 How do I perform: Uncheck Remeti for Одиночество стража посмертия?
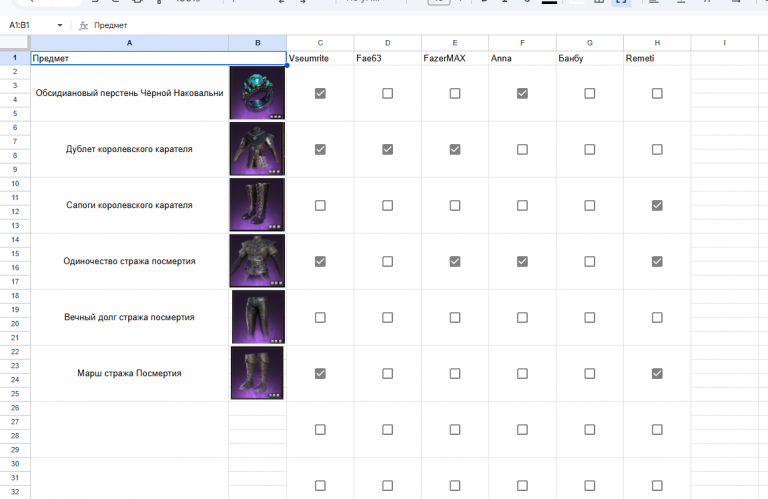(x=657, y=261)
